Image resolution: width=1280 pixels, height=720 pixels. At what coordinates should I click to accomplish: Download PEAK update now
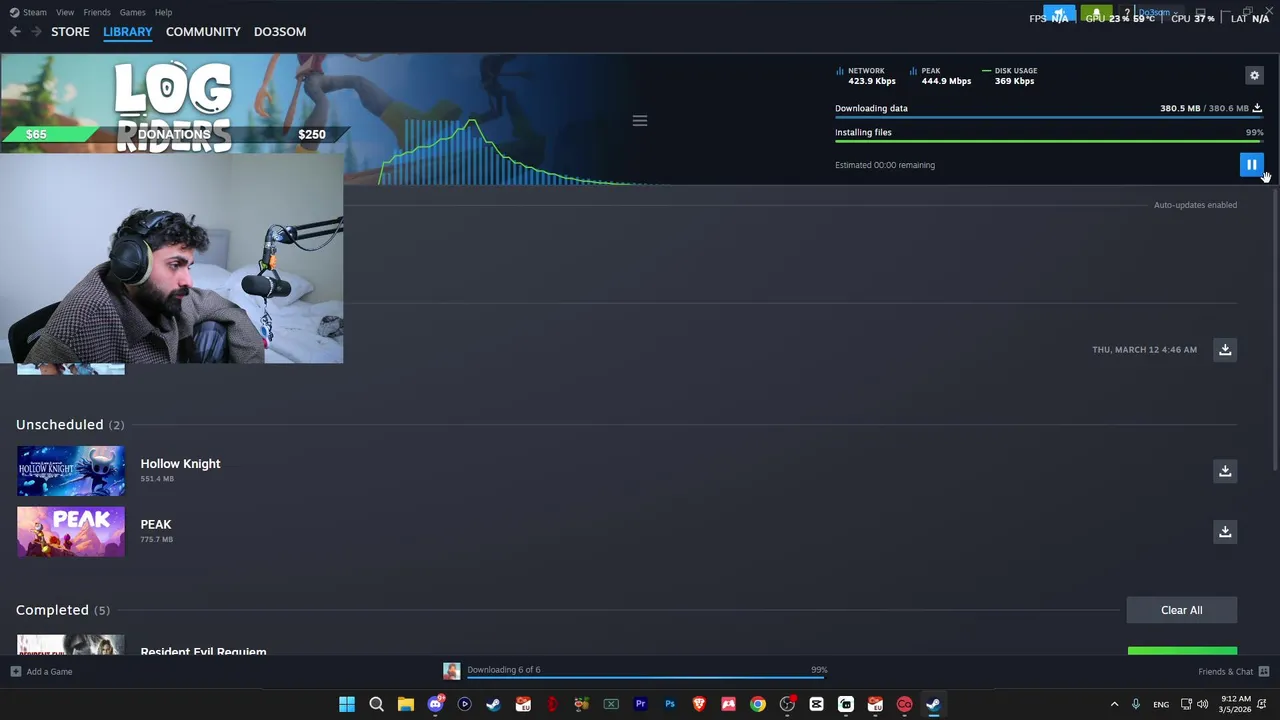point(1225,532)
